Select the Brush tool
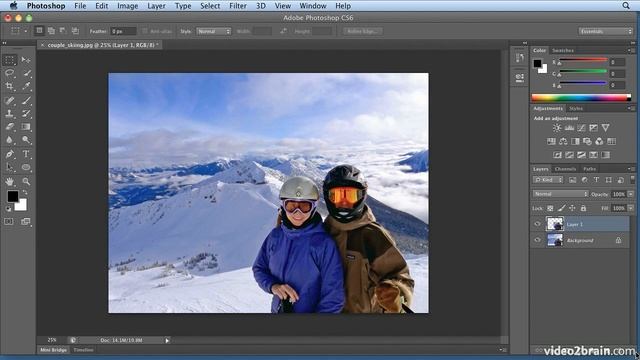Image resolution: width=640 pixels, height=360 pixels. 26,100
